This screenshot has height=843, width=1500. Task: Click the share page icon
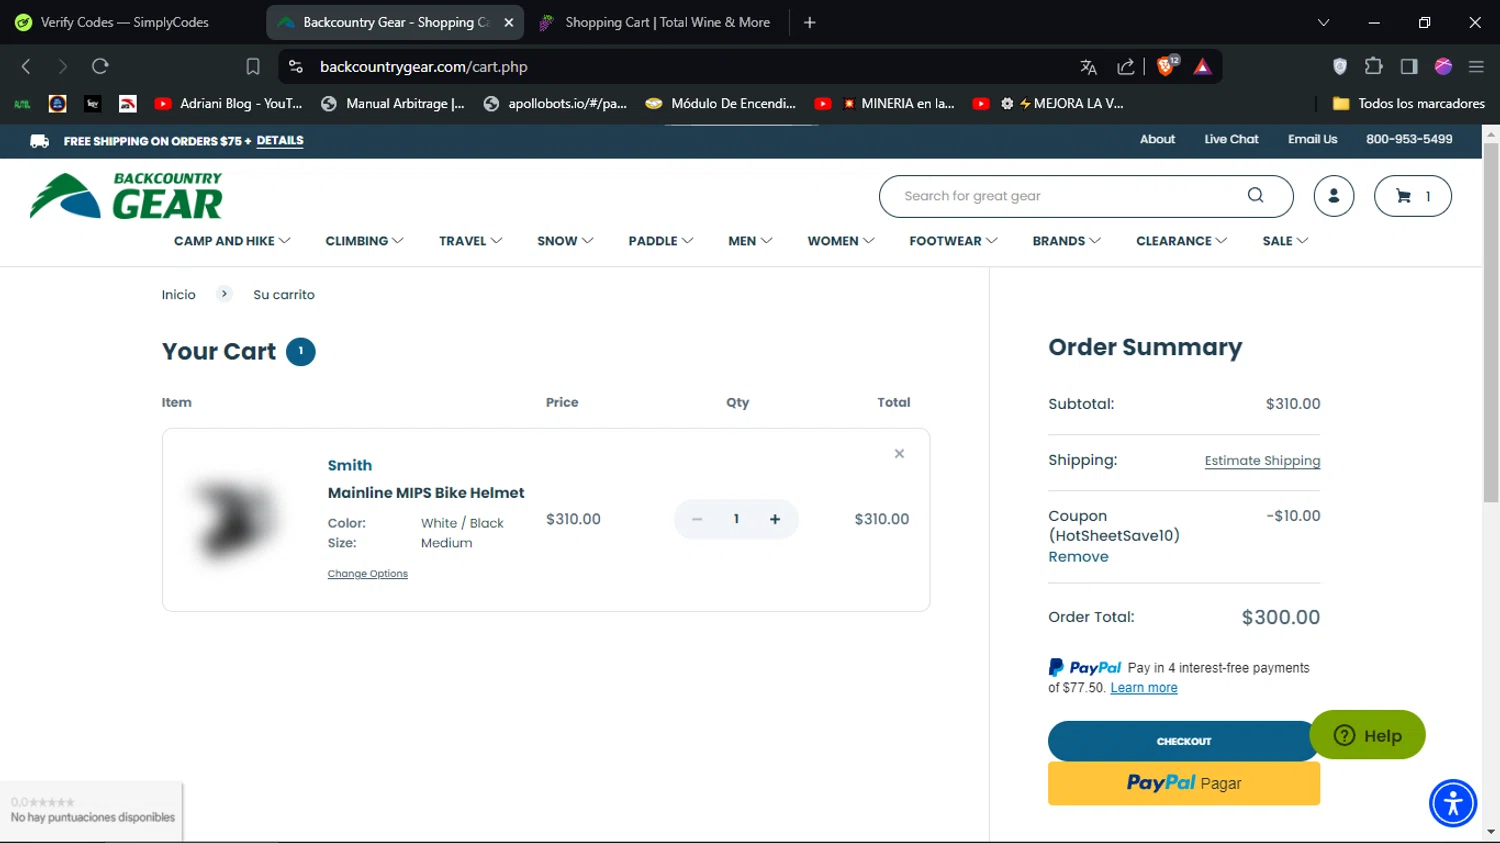point(1126,67)
